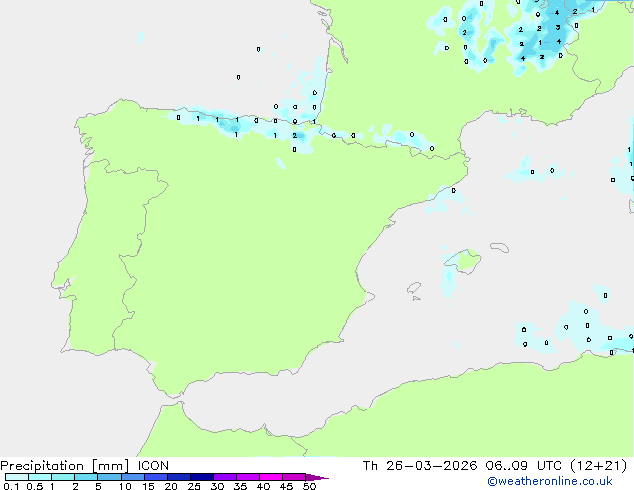The width and height of the screenshot is (634, 490).
Task: Click the "0.1" legend scale label
Action: [11, 486]
